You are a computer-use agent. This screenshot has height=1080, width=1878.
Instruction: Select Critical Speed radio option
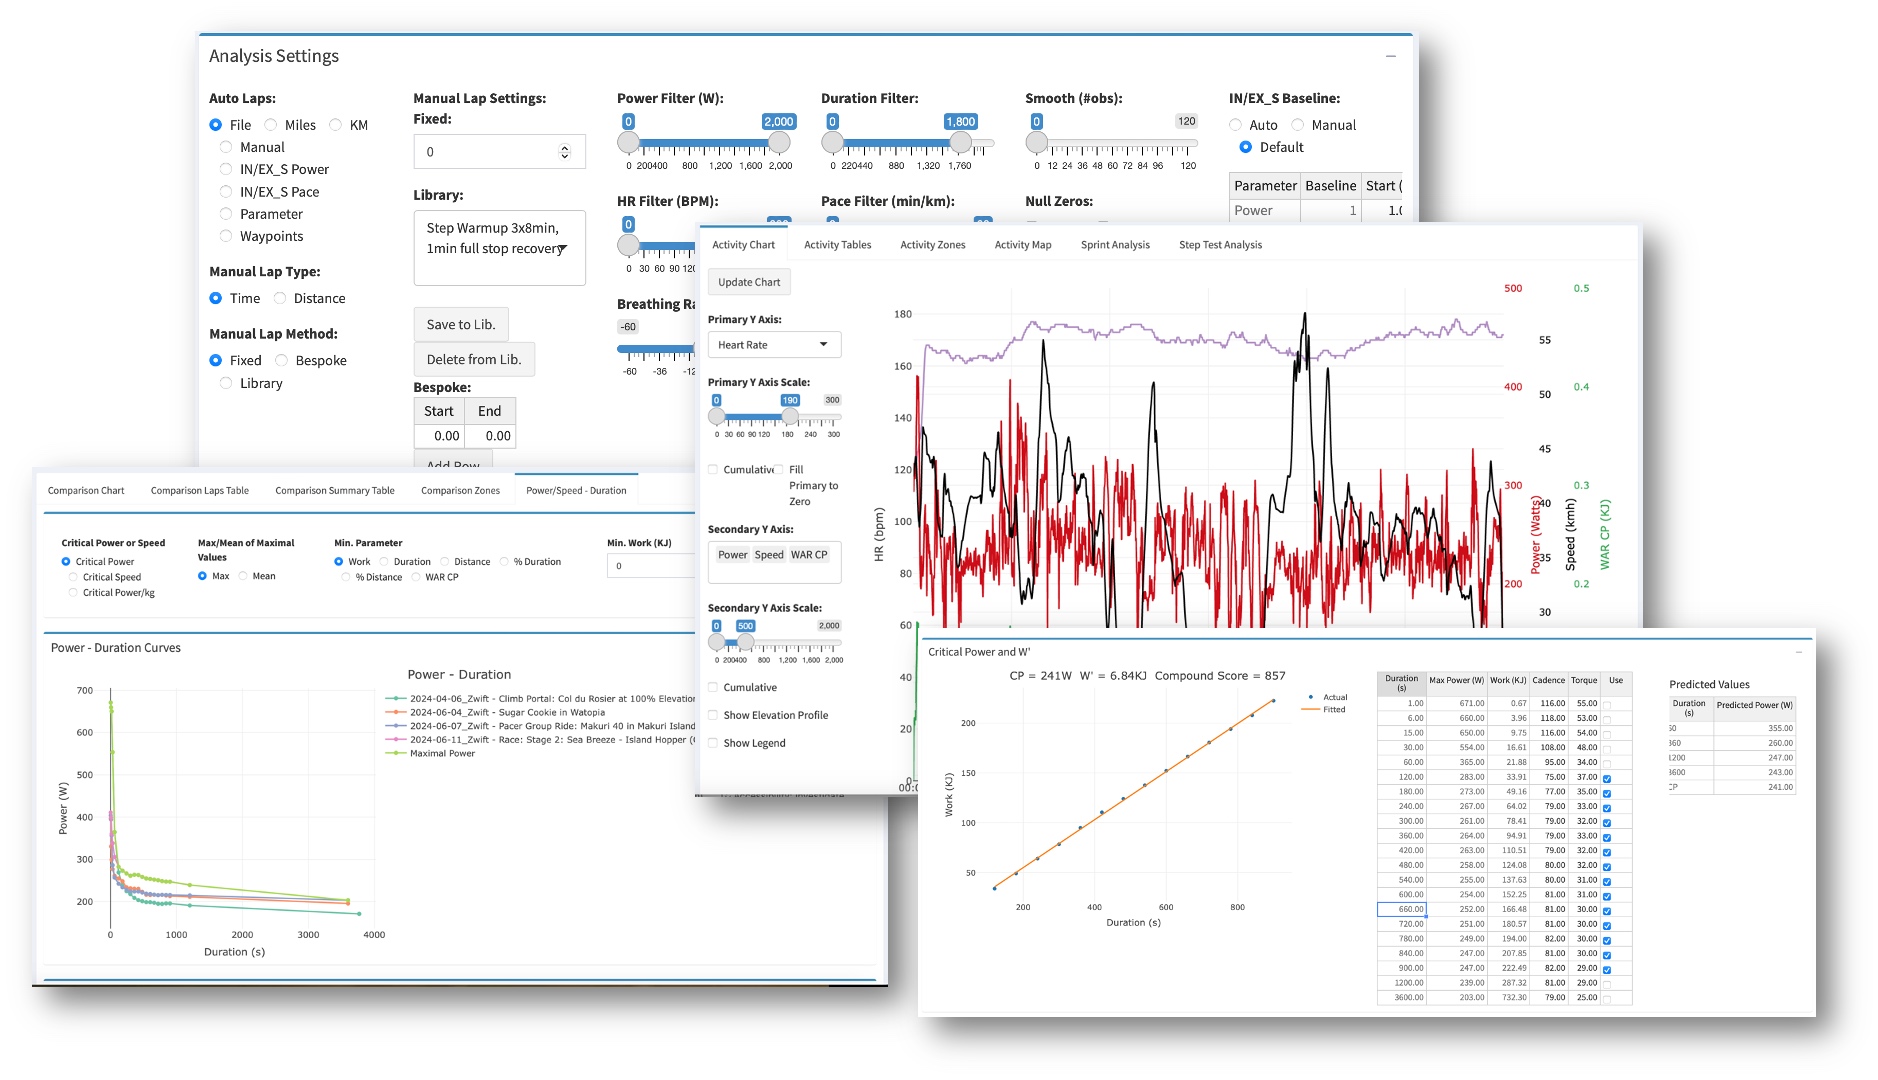click(73, 577)
